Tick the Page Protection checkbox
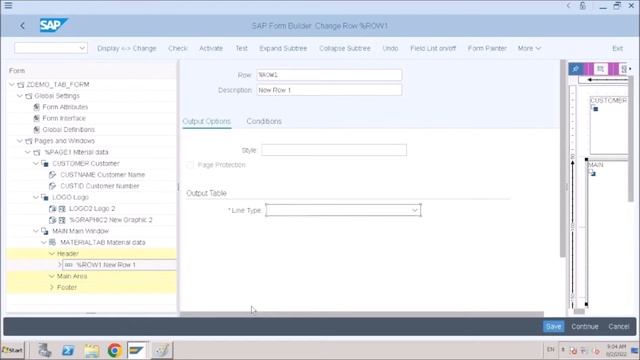The width and height of the screenshot is (640, 360). [190, 165]
